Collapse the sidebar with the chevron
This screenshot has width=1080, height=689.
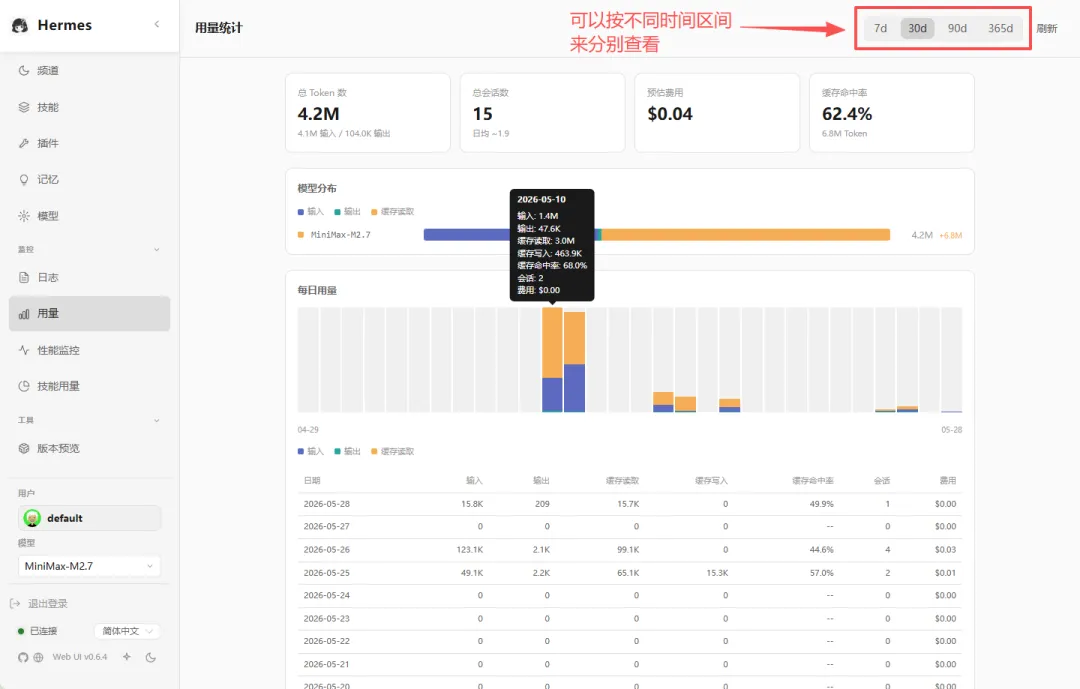tap(157, 24)
